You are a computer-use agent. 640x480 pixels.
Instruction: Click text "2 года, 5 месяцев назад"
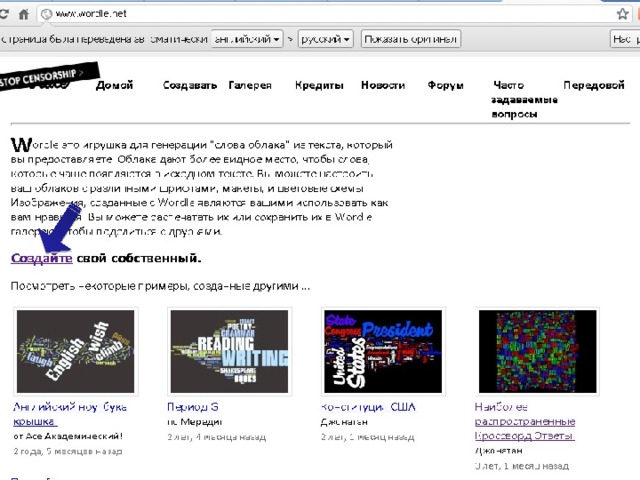click(x=68, y=451)
